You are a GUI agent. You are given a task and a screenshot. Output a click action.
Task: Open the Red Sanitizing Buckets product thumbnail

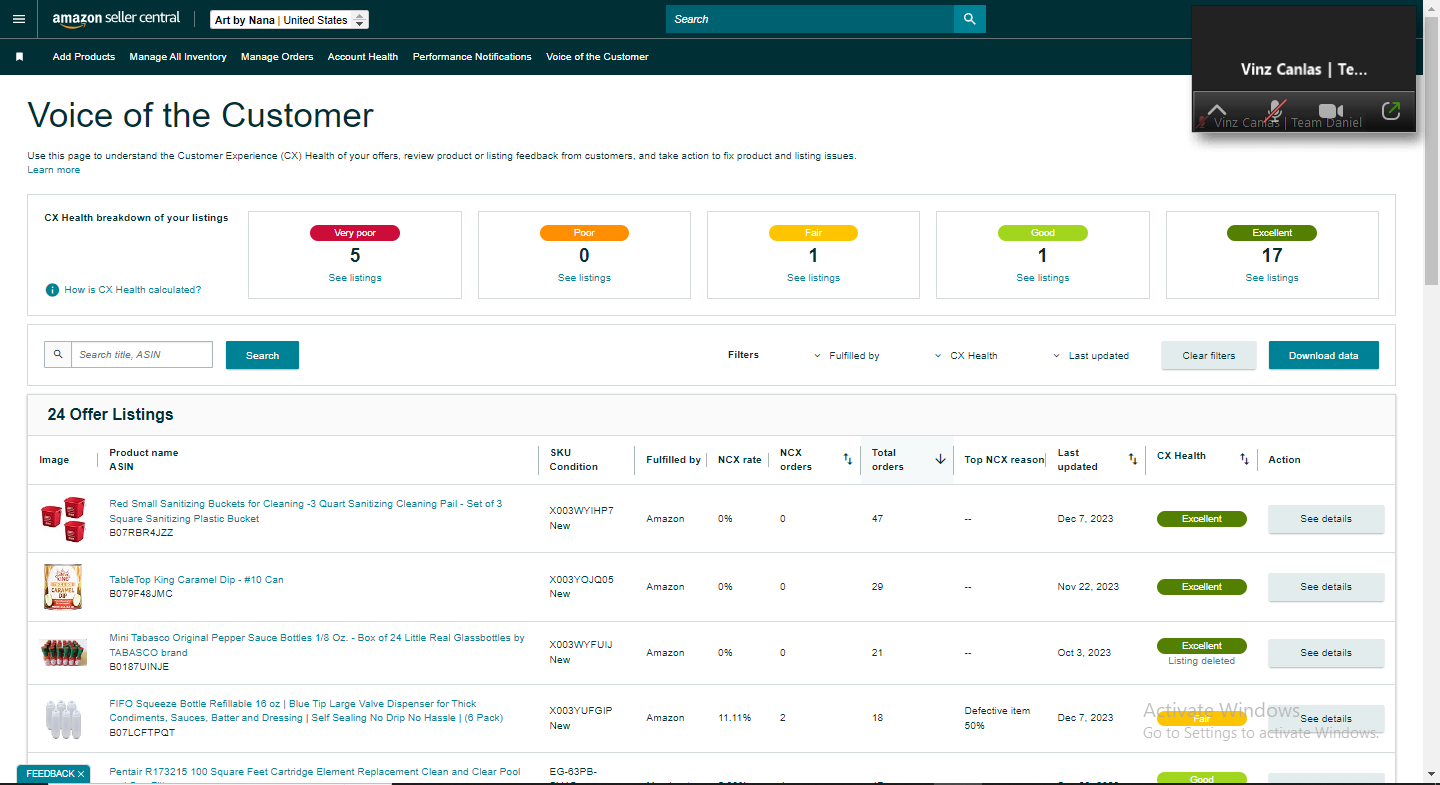[x=63, y=519]
